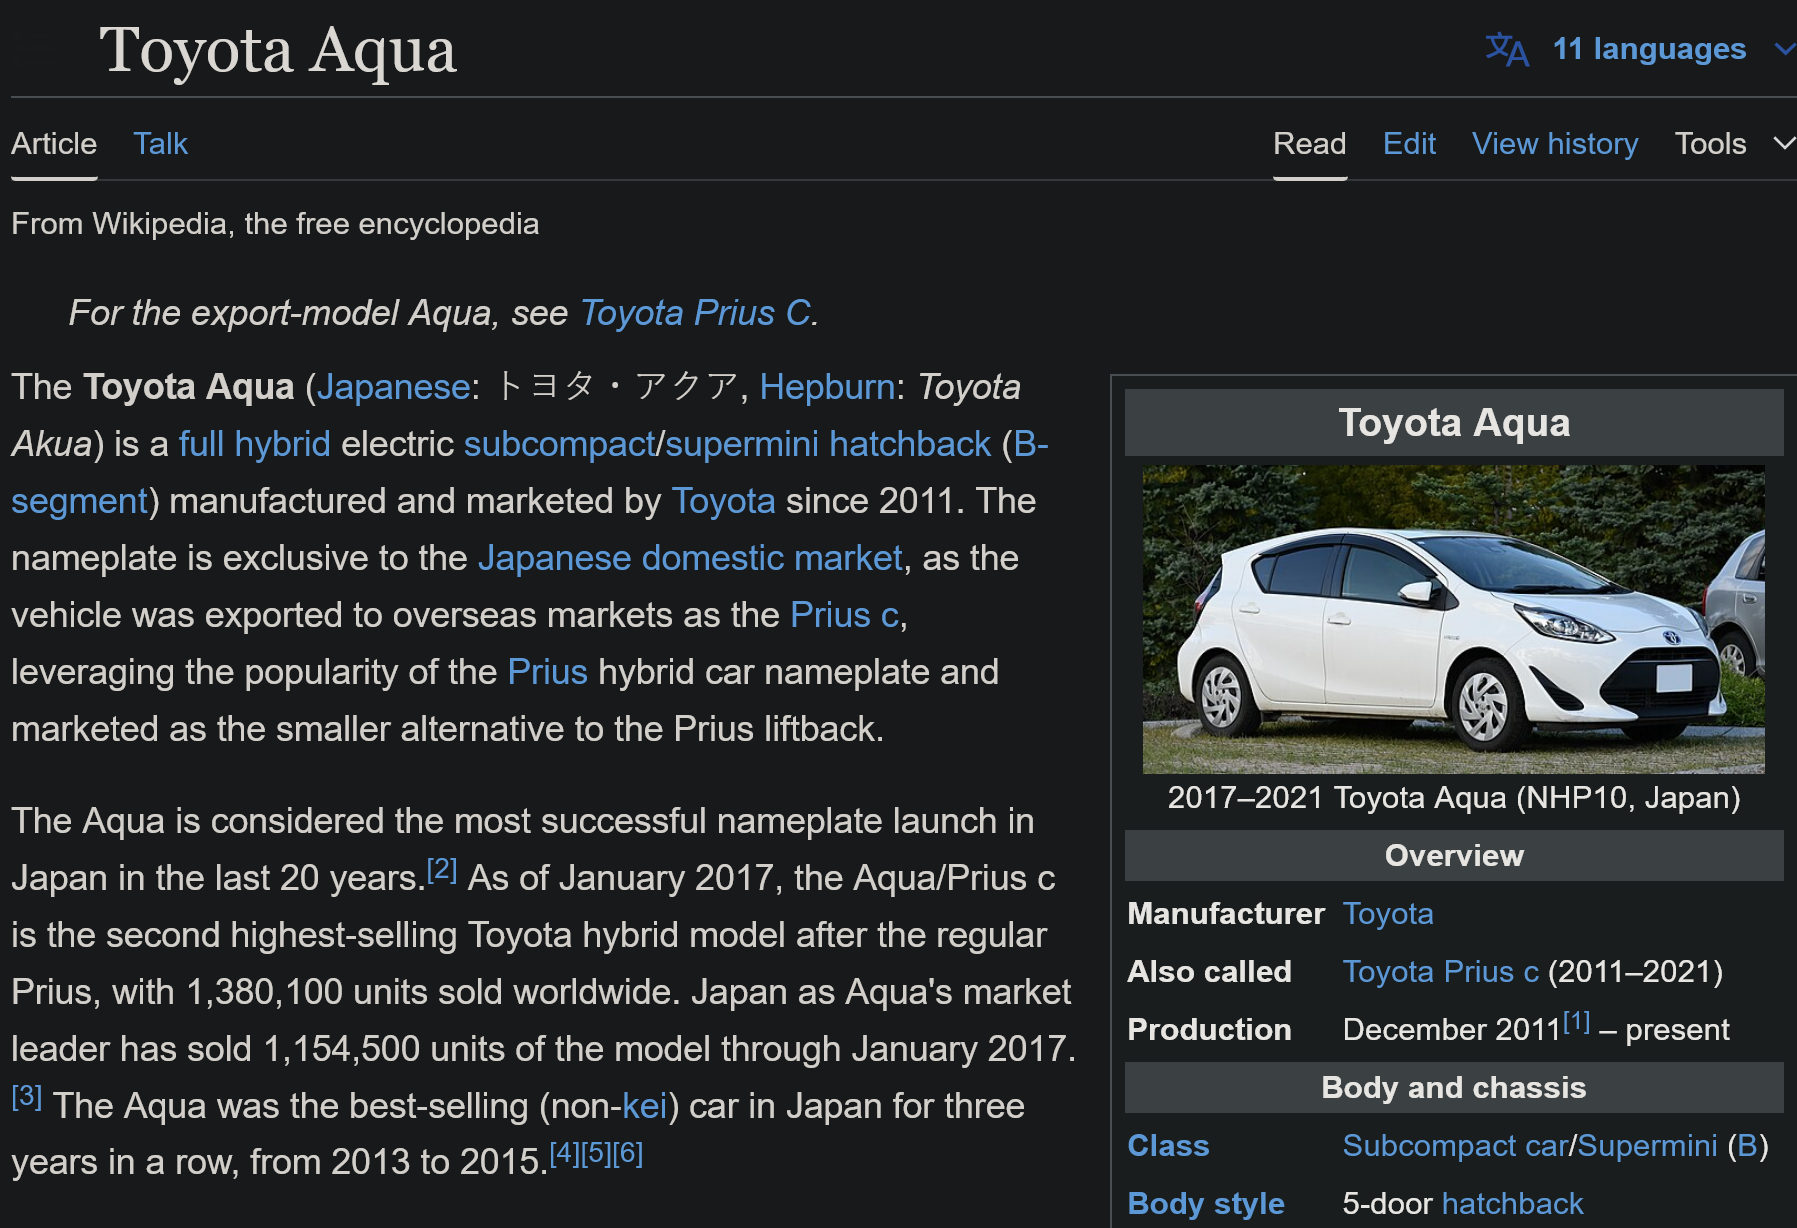Jump to citation [6]
The image size is (1797, 1228).
pyautogui.click(x=627, y=1154)
